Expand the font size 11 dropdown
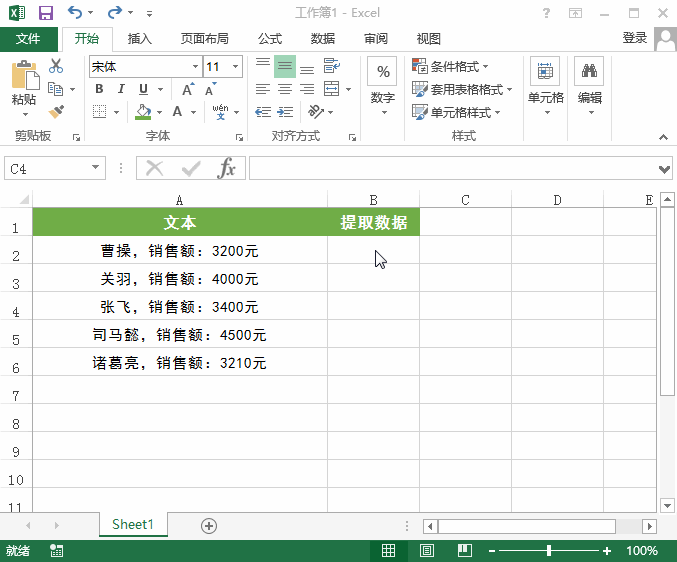The height and width of the screenshot is (562, 677). (235, 67)
